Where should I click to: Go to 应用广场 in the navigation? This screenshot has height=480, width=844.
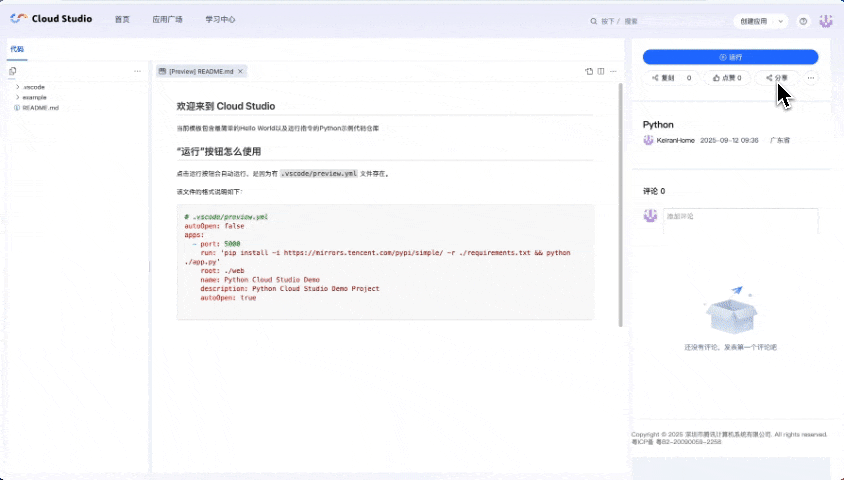pyautogui.click(x=167, y=19)
